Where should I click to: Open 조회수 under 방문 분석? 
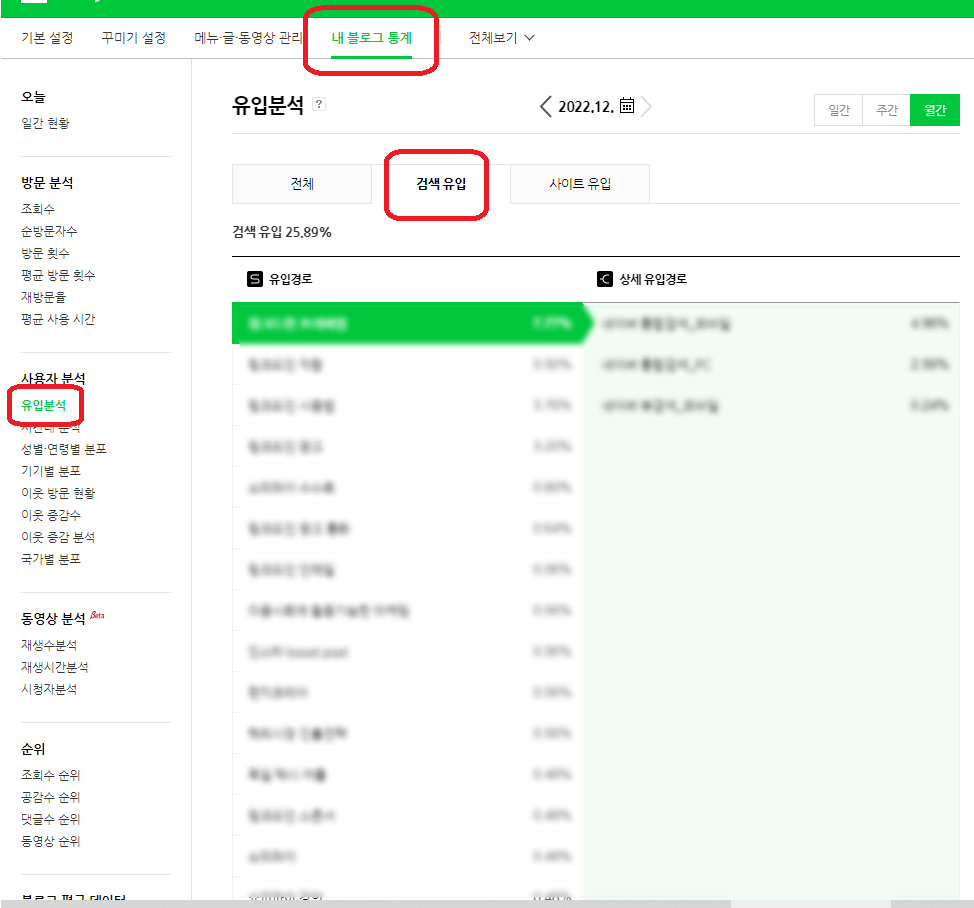pyautogui.click(x=38, y=209)
